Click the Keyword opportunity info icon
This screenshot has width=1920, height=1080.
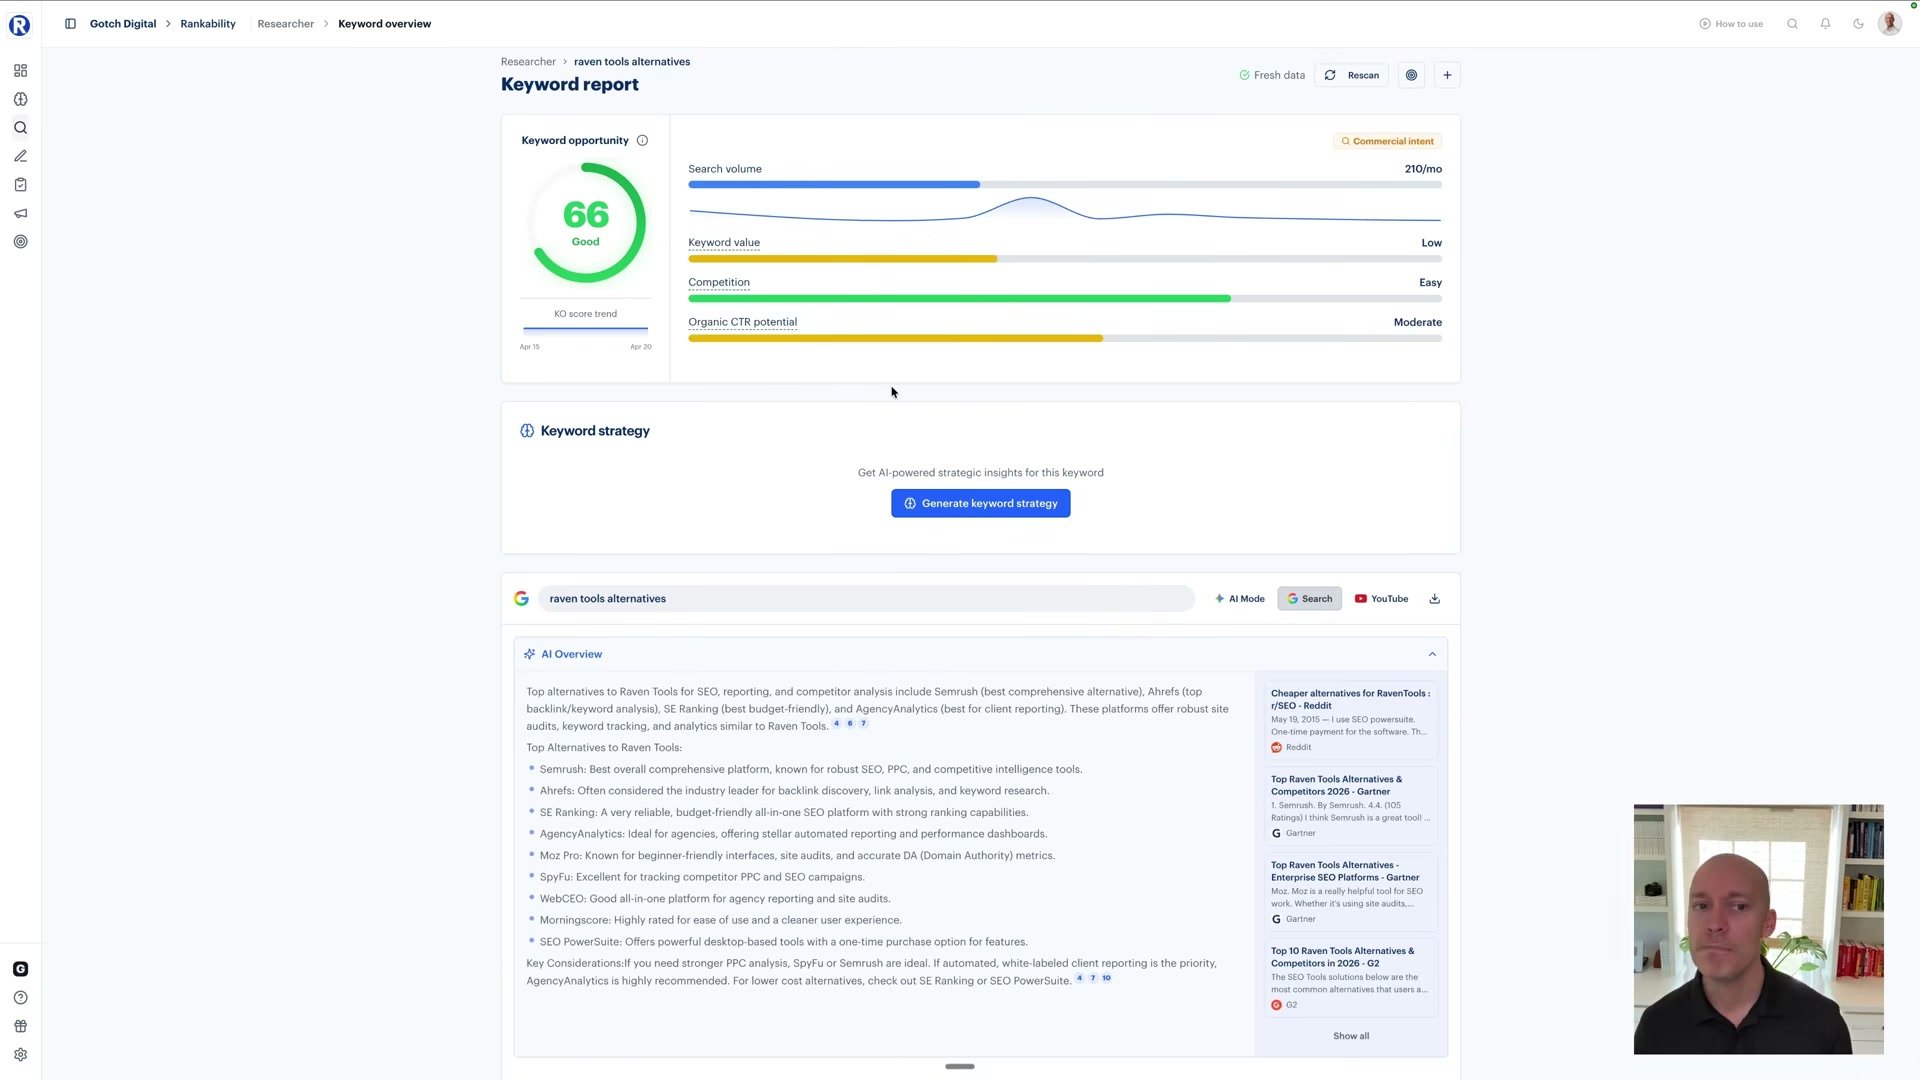tap(642, 141)
